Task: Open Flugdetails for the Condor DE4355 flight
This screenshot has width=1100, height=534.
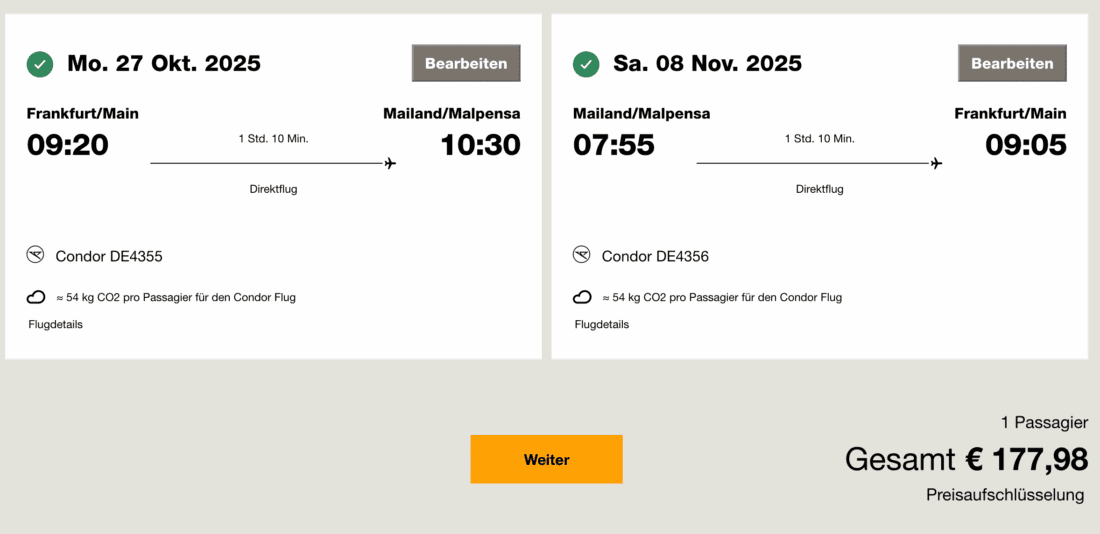Action: (55, 324)
